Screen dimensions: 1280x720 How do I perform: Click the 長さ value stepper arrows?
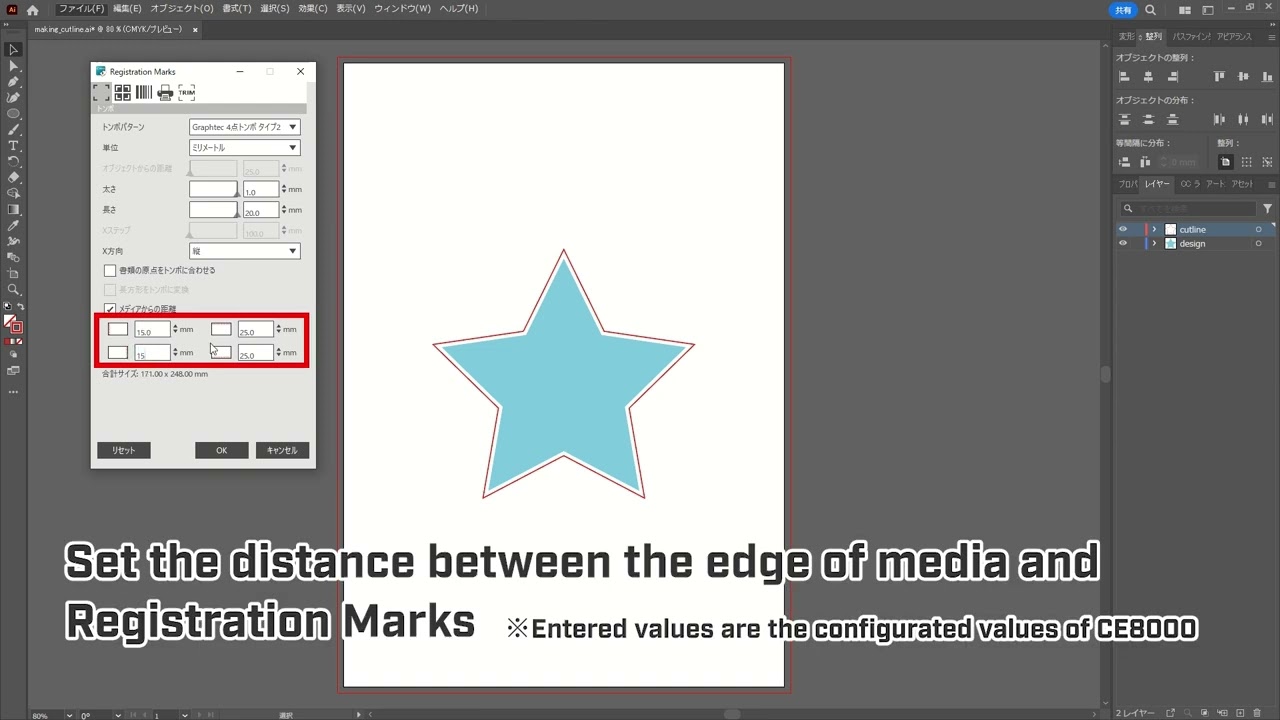point(284,210)
